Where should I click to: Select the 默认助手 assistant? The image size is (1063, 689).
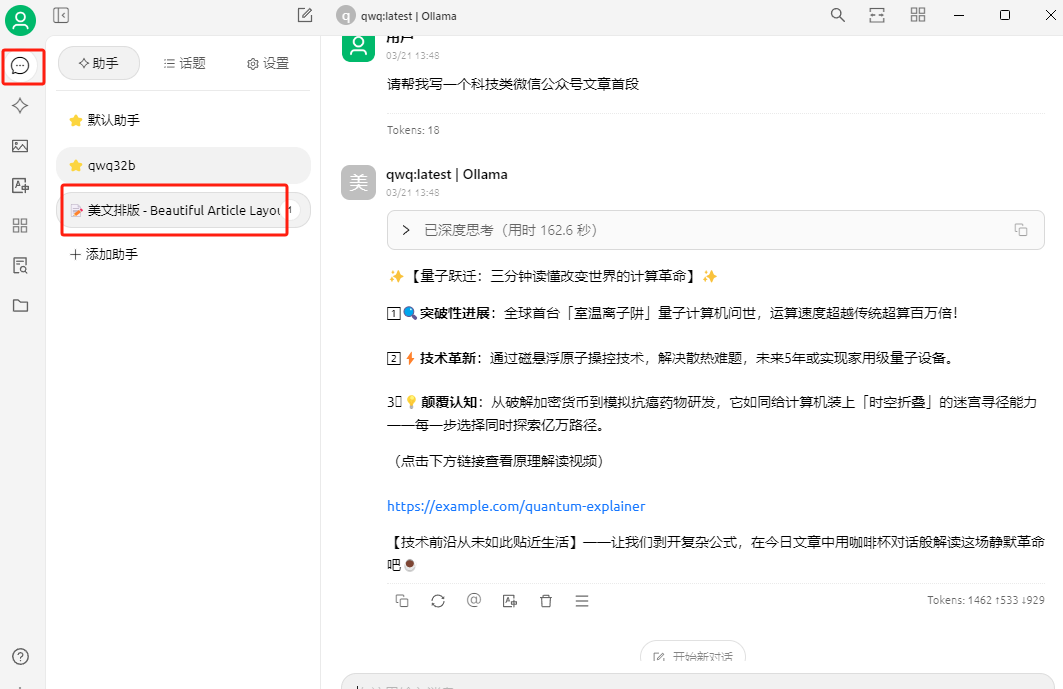(113, 120)
